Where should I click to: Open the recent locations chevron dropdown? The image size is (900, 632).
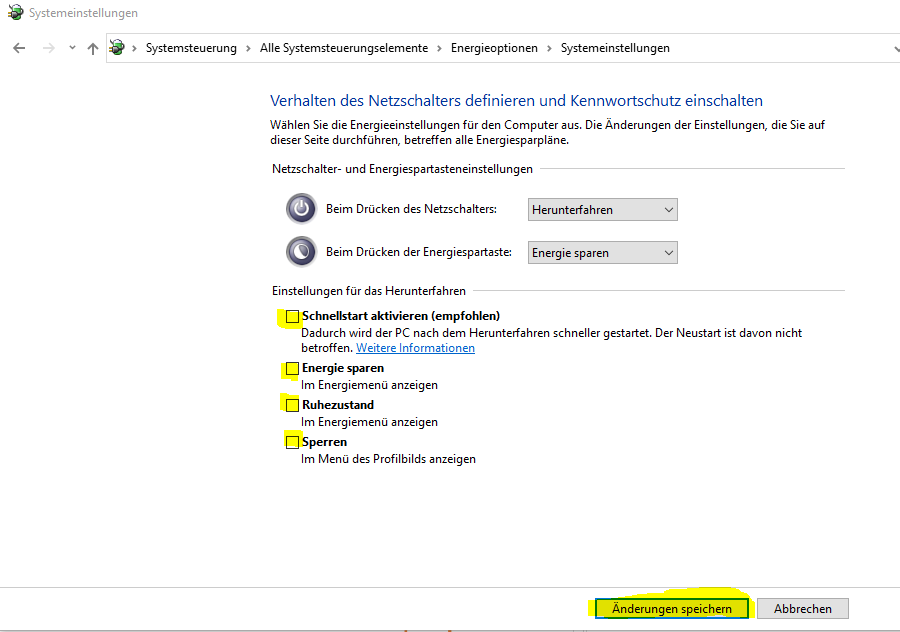[72, 48]
